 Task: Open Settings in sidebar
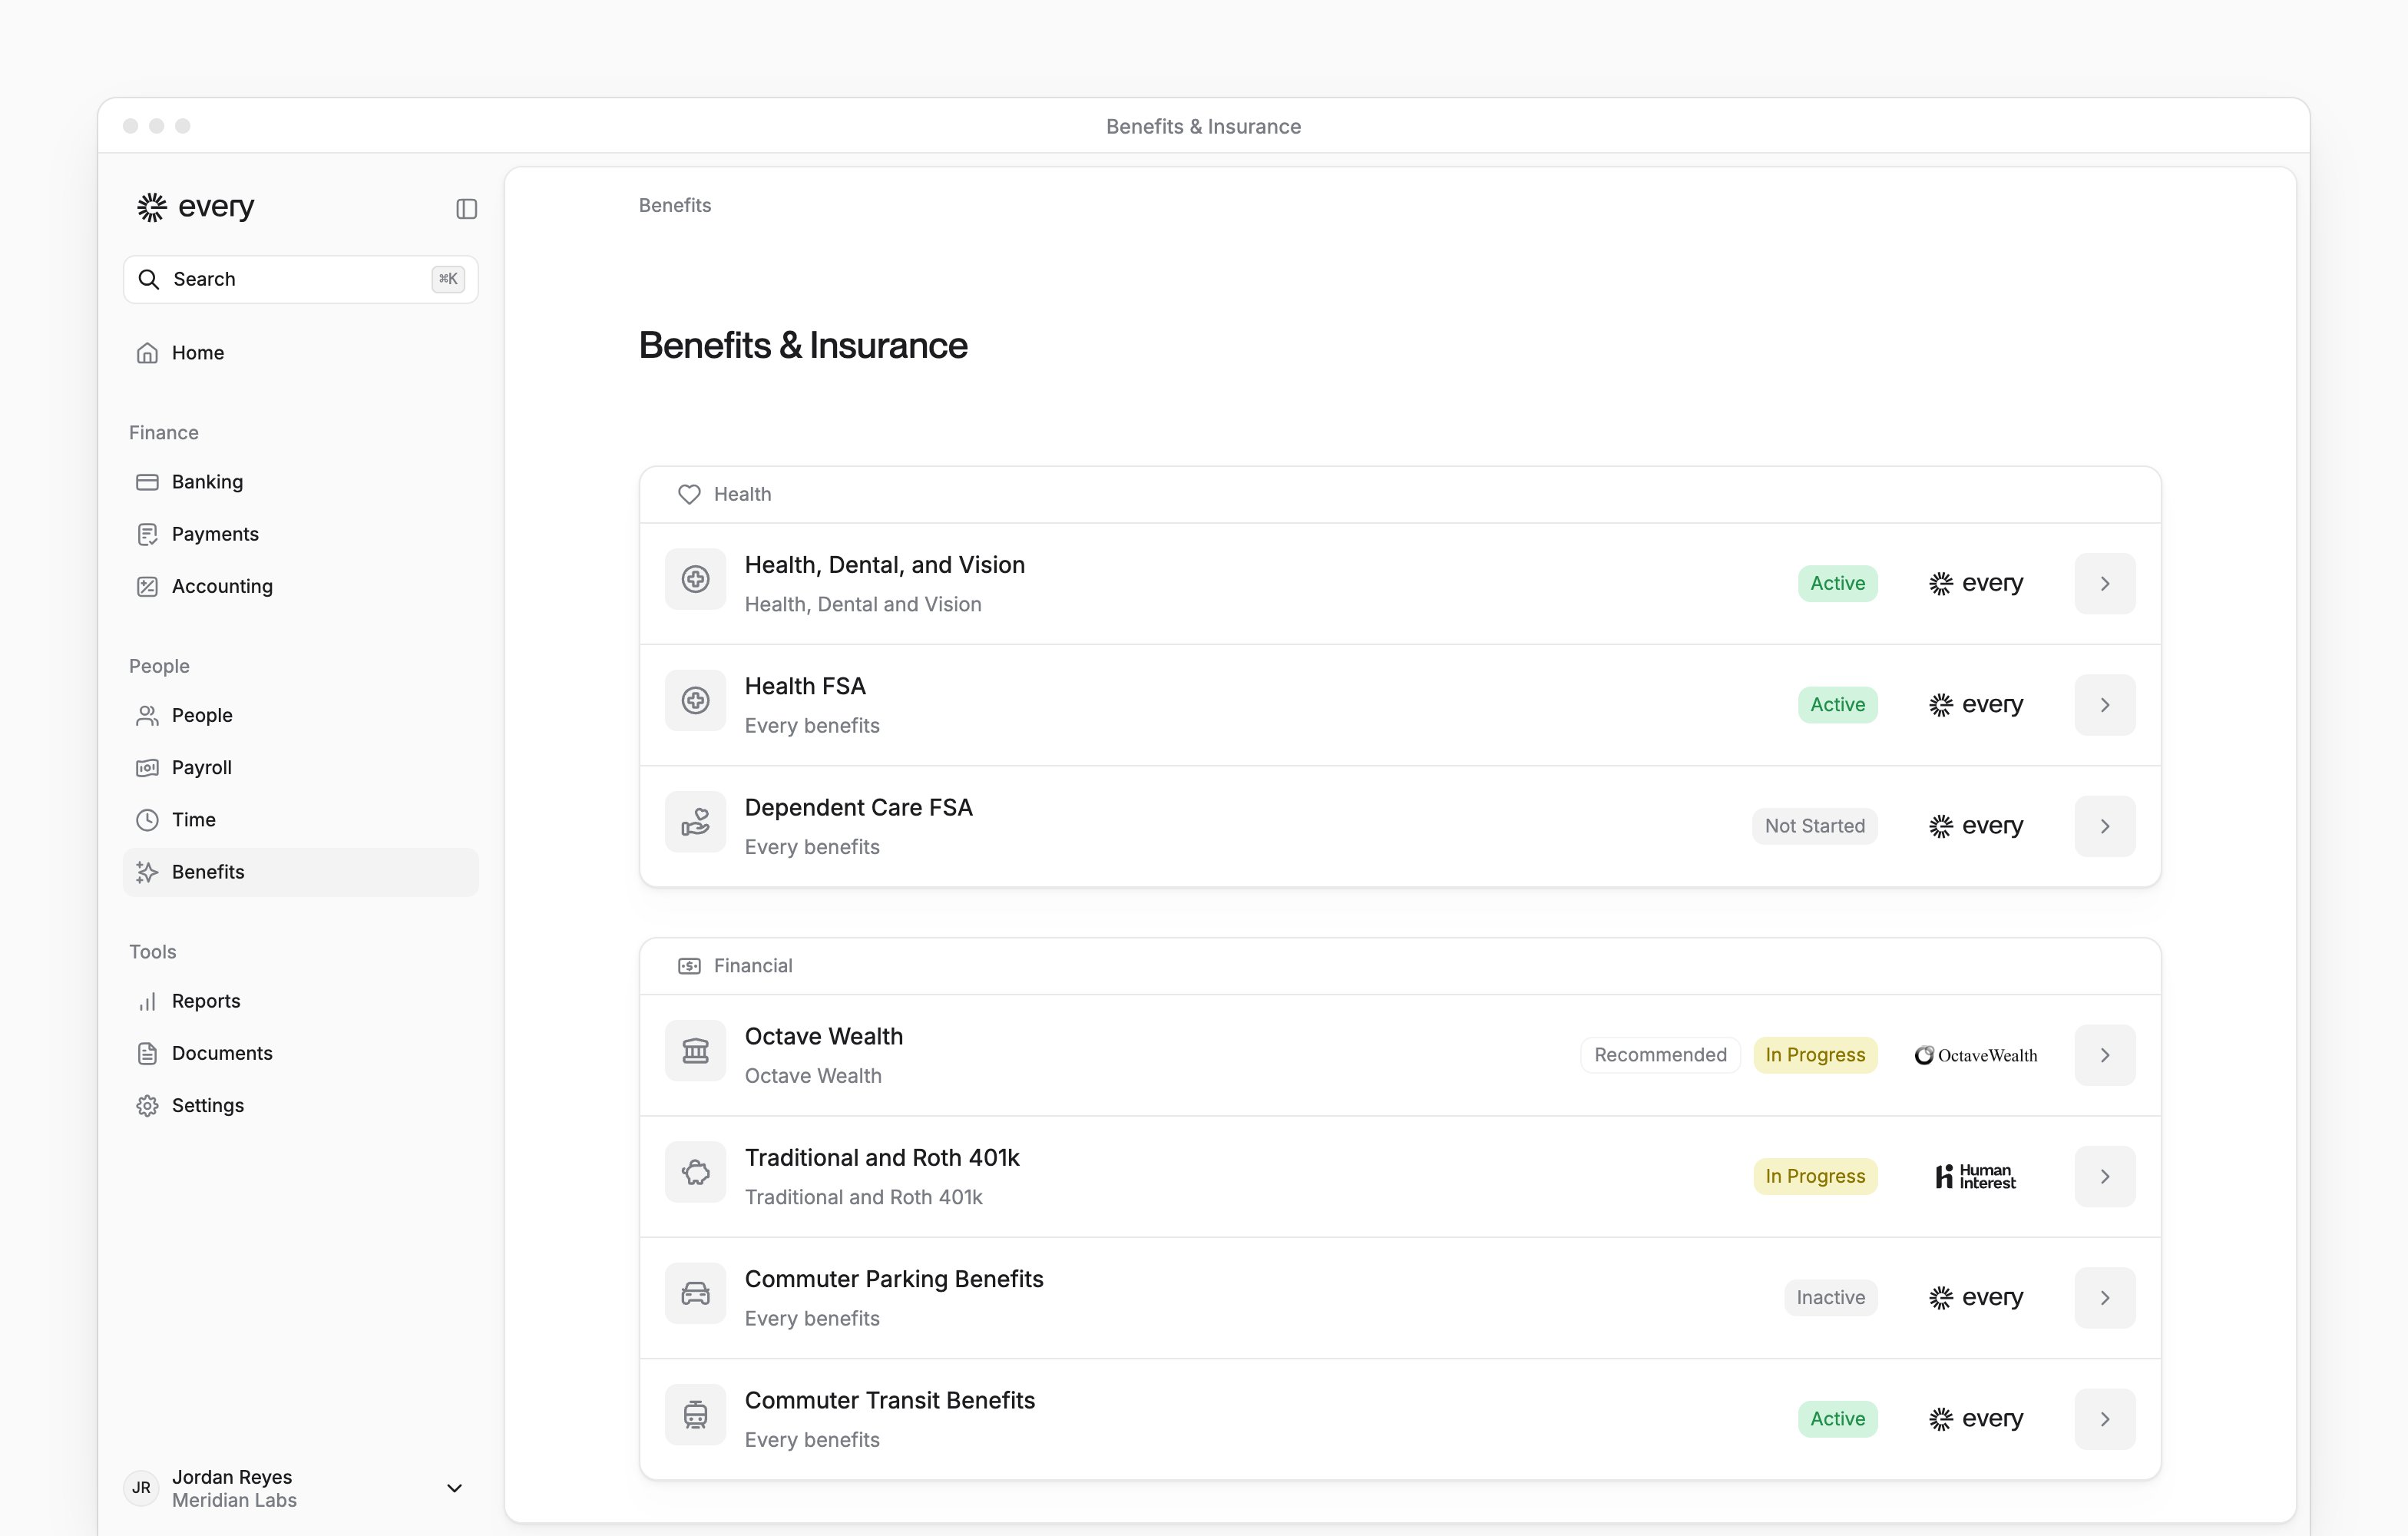click(x=300, y=1105)
